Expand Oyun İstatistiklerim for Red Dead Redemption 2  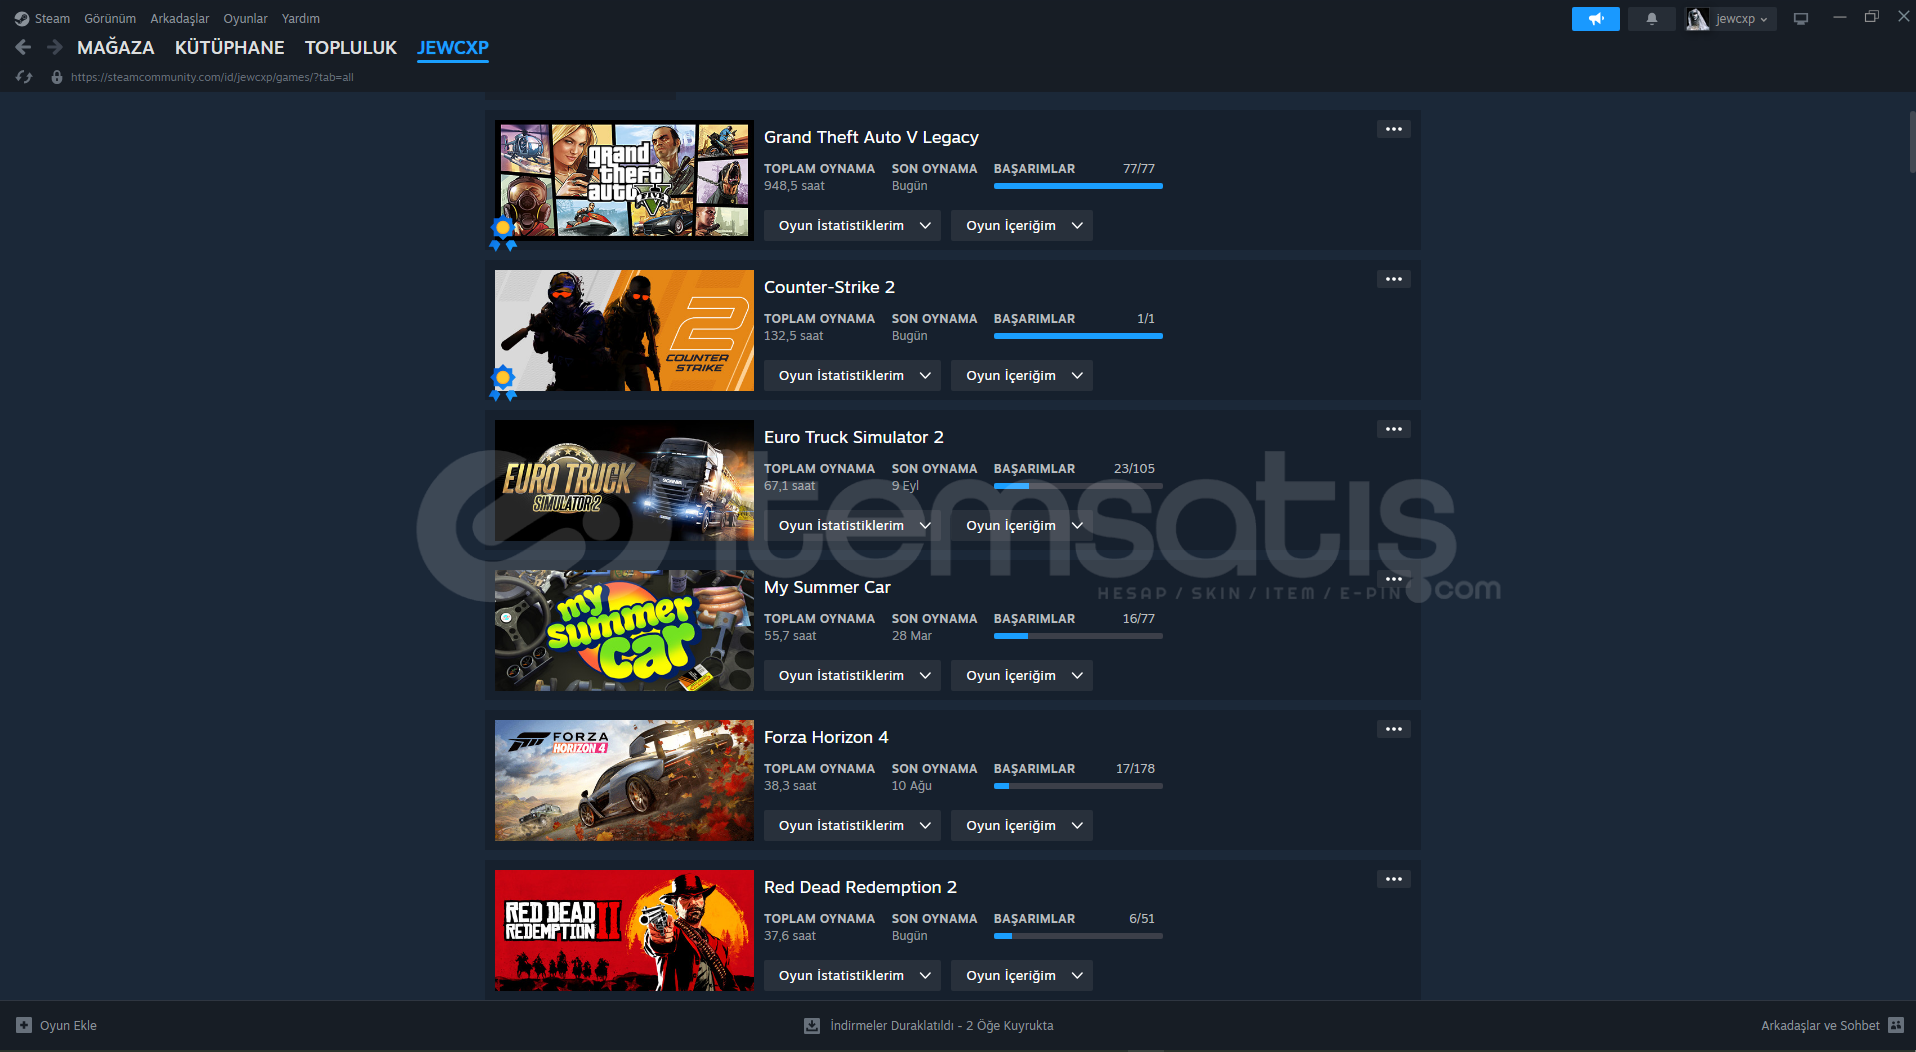[x=852, y=976]
